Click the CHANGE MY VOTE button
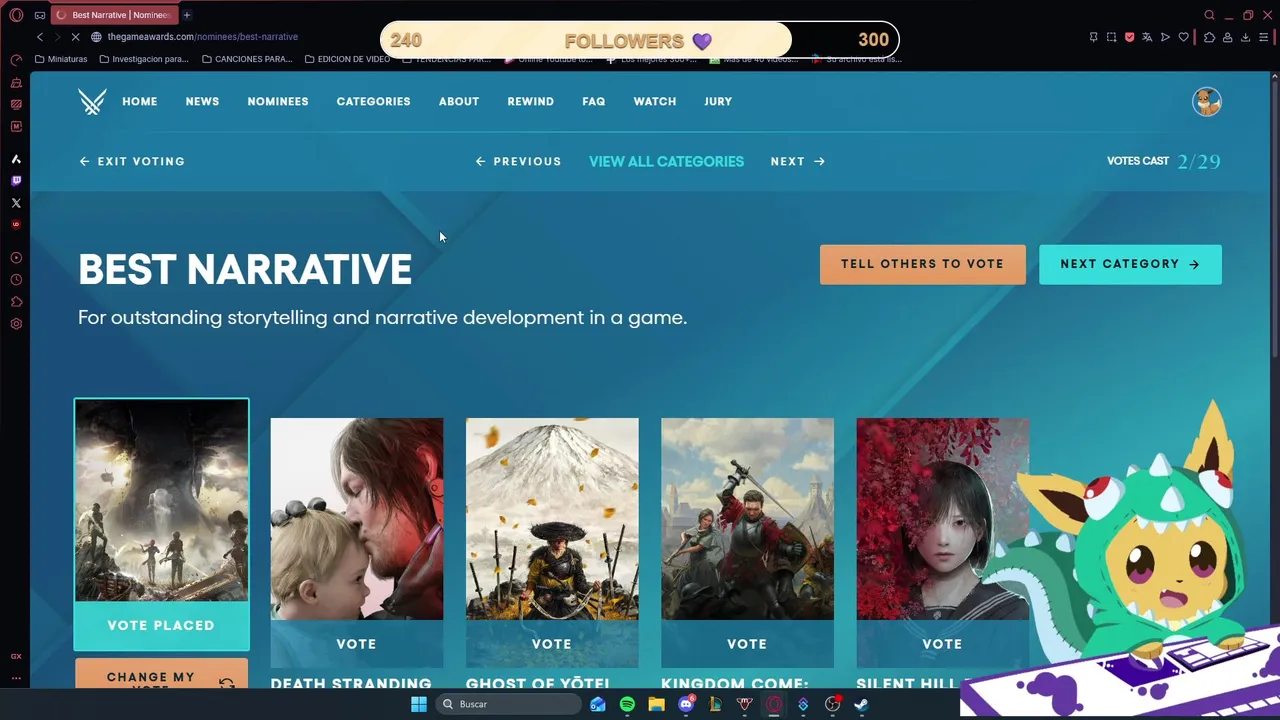Image resolution: width=1280 pixels, height=720 pixels. pyautogui.click(x=161, y=674)
